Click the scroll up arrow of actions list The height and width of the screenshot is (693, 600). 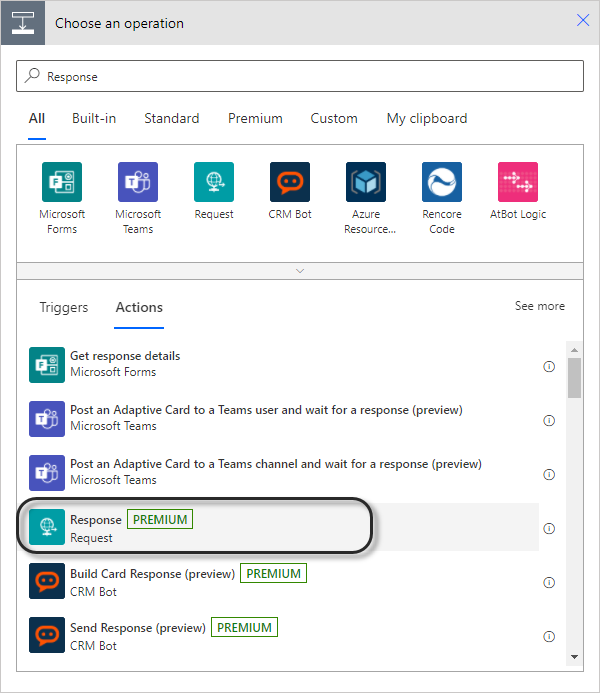[574, 350]
